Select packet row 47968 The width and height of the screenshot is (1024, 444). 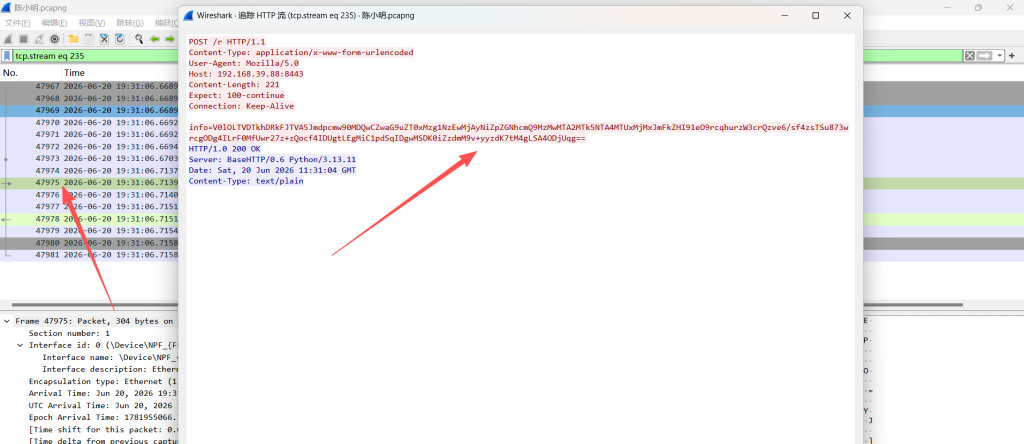click(89, 98)
